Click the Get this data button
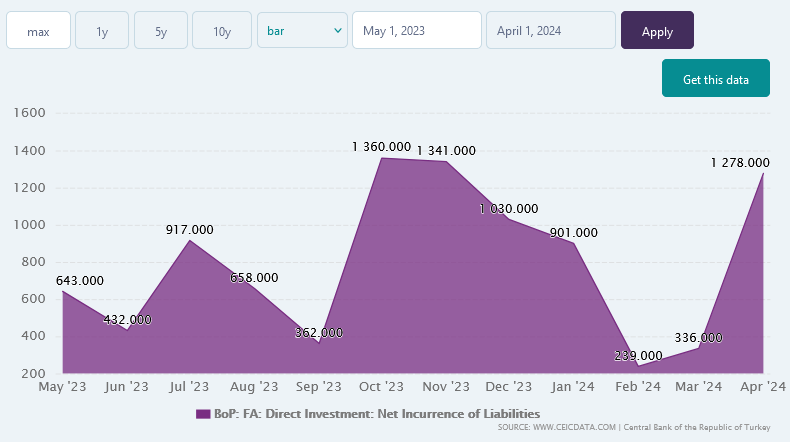 pos(715,79)
